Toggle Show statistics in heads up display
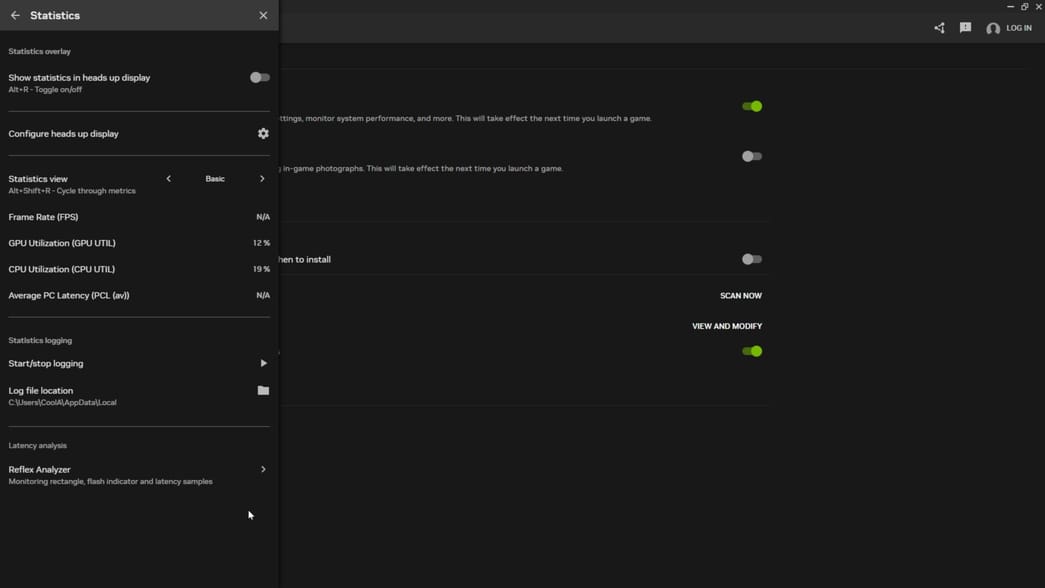 coord(259,76)
